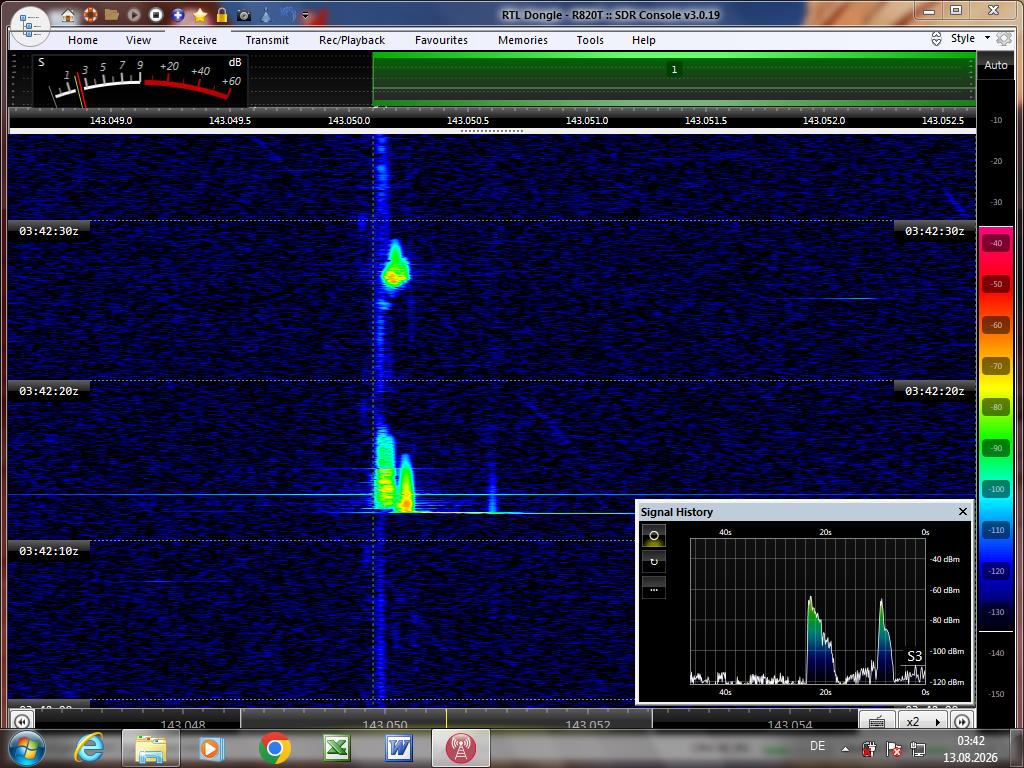Viewport: 1024px width, 768px height.
Task: Click the lifebuoy help icon
Action: coord(90,14)
